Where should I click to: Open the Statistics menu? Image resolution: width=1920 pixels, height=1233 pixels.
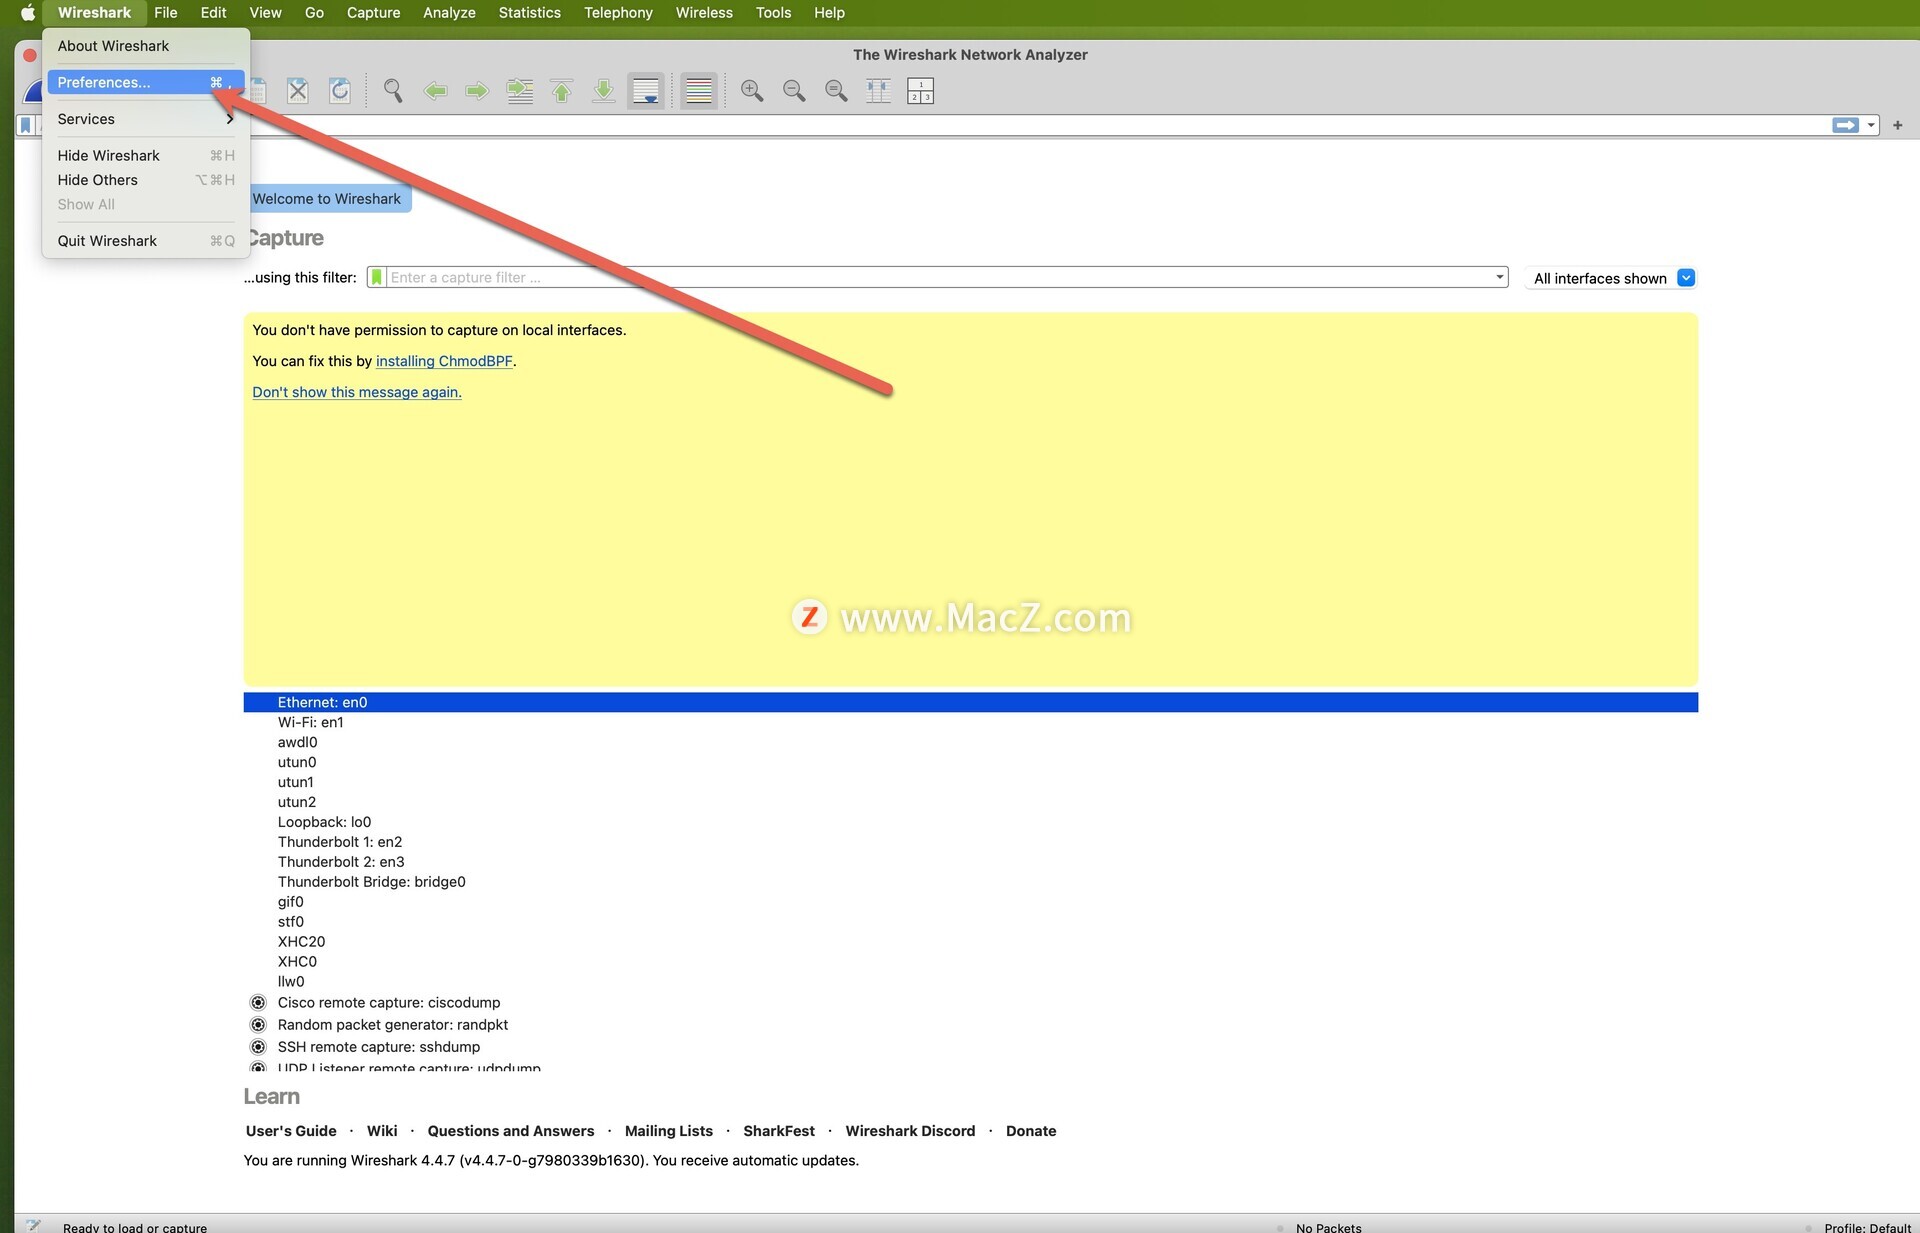(x=529, y=13)
